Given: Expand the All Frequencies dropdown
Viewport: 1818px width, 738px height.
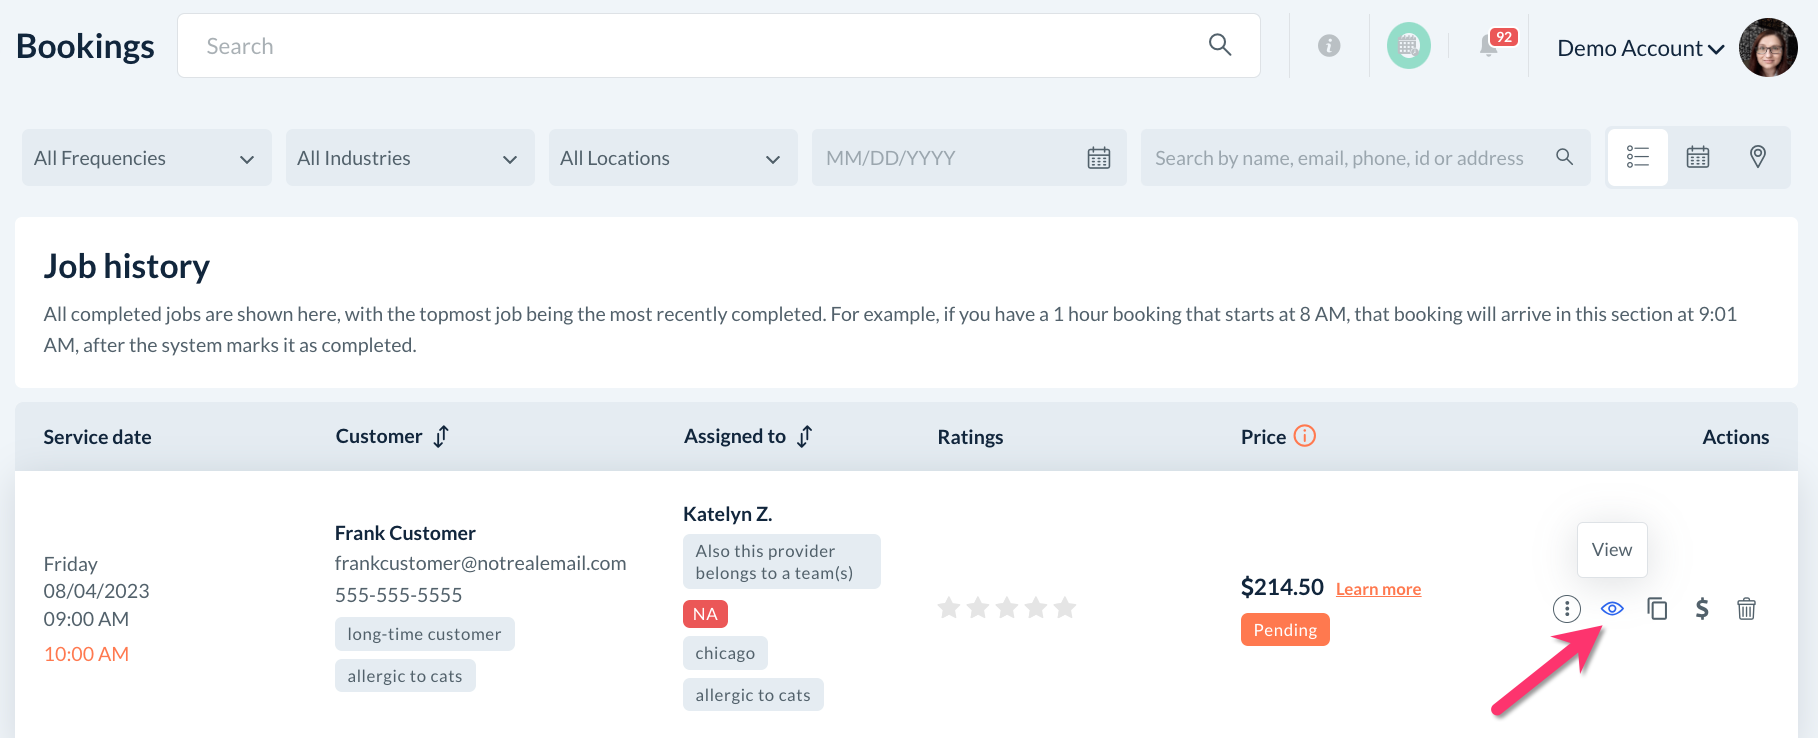Looking at the screenshot, I should 146,158.
